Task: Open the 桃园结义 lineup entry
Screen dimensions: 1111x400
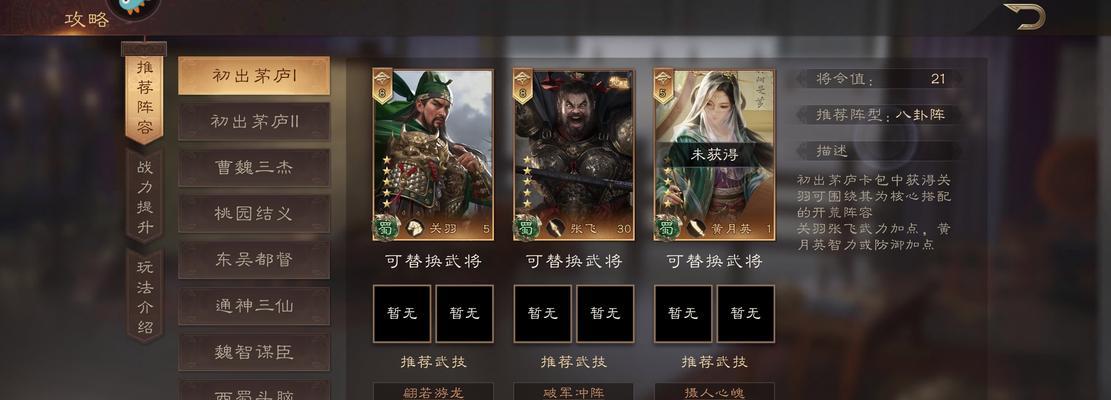Action: point(254,214)
